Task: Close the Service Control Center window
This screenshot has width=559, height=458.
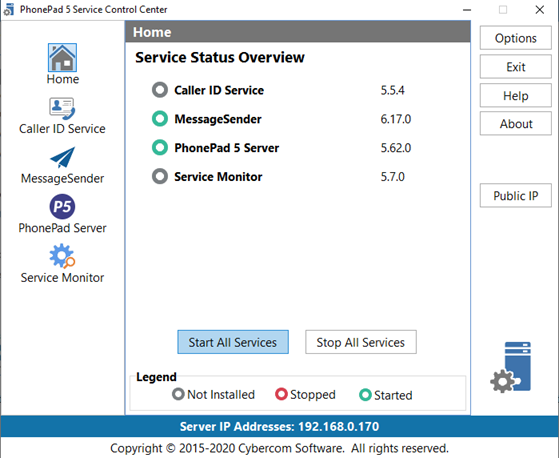Action: (x=540, y=10)
